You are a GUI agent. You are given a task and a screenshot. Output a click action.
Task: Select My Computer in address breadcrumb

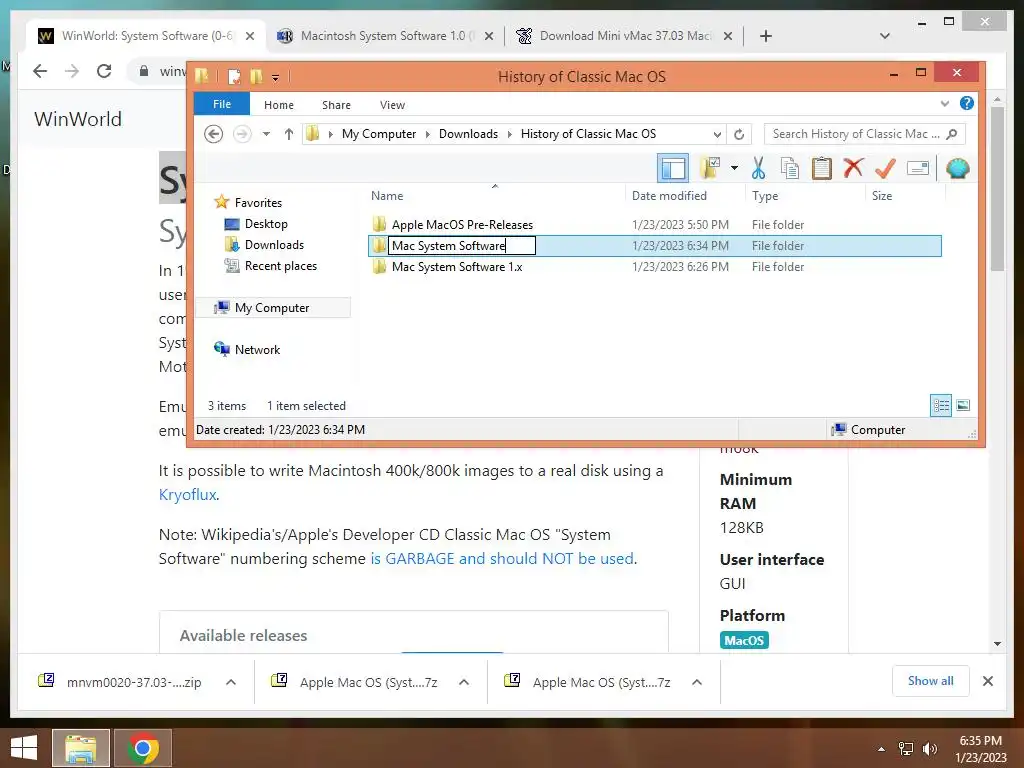379,134
